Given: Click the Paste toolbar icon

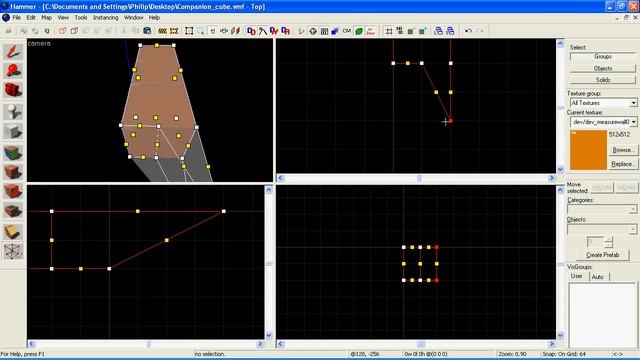Looking at the screenshot, I should click(147, 31).
